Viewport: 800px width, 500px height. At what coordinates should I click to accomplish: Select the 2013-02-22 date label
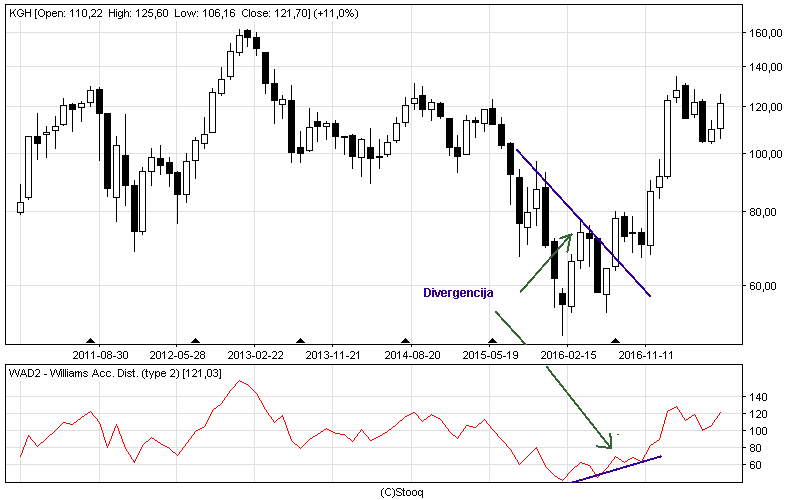coord(255,355)
